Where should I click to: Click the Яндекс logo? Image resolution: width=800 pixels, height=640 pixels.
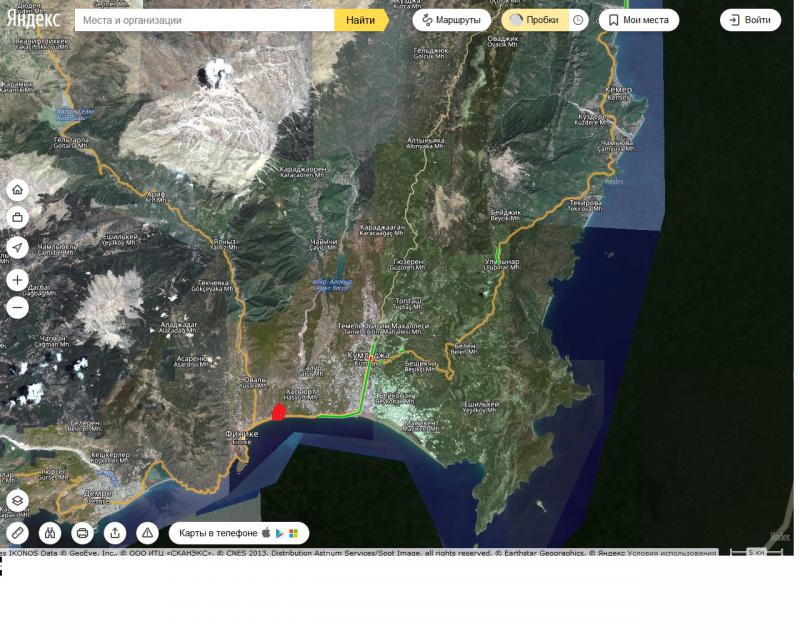click(36, 20)
